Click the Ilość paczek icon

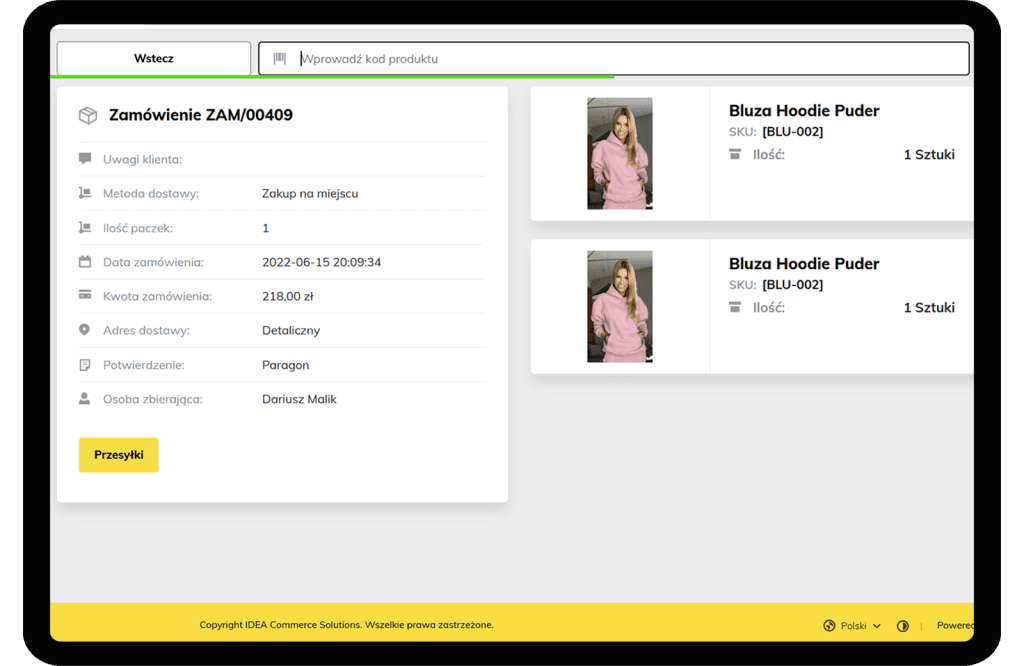[x=85, y=228]
